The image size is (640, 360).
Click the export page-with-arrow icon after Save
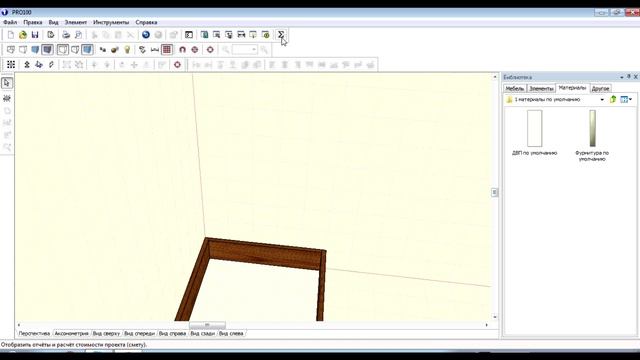pos(51,35)
